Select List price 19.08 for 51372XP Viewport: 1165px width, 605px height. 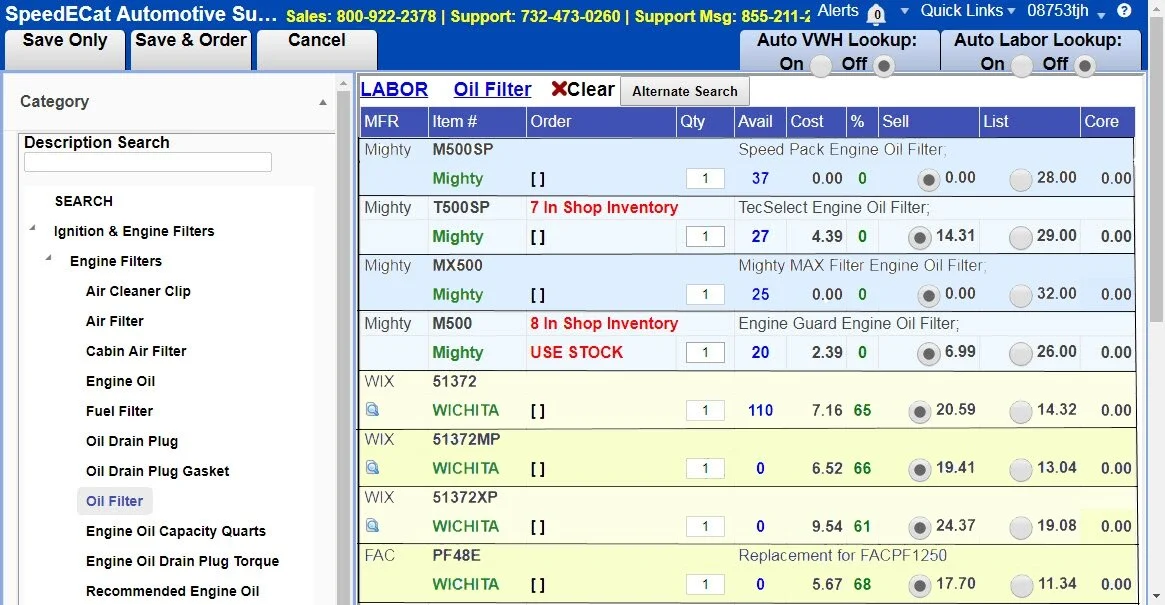pos(1020,528)
